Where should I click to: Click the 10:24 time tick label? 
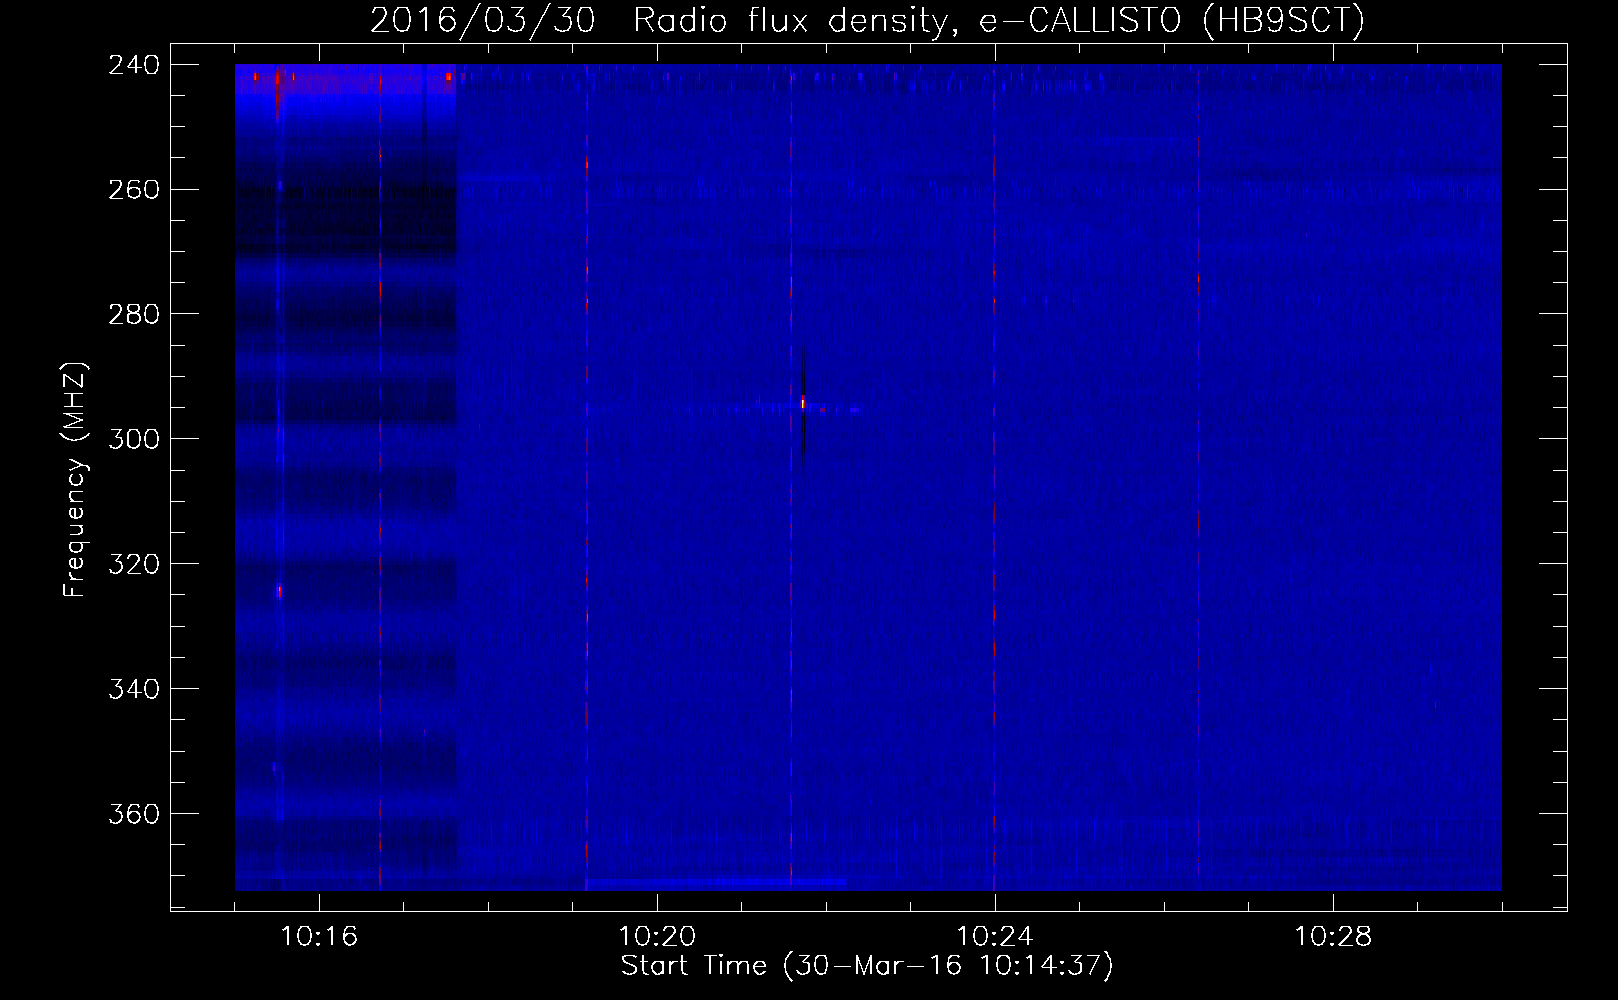(995, 937)
